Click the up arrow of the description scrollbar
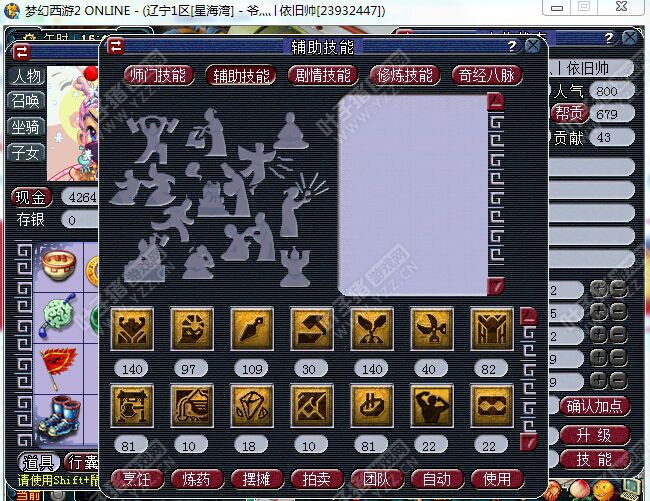 (495, 101)
